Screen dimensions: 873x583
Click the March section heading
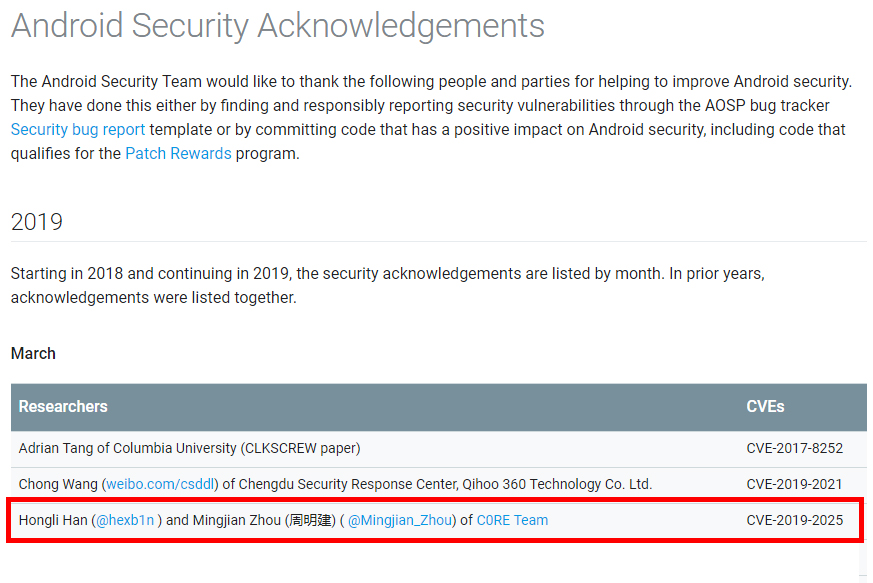(x=33, y=354)
